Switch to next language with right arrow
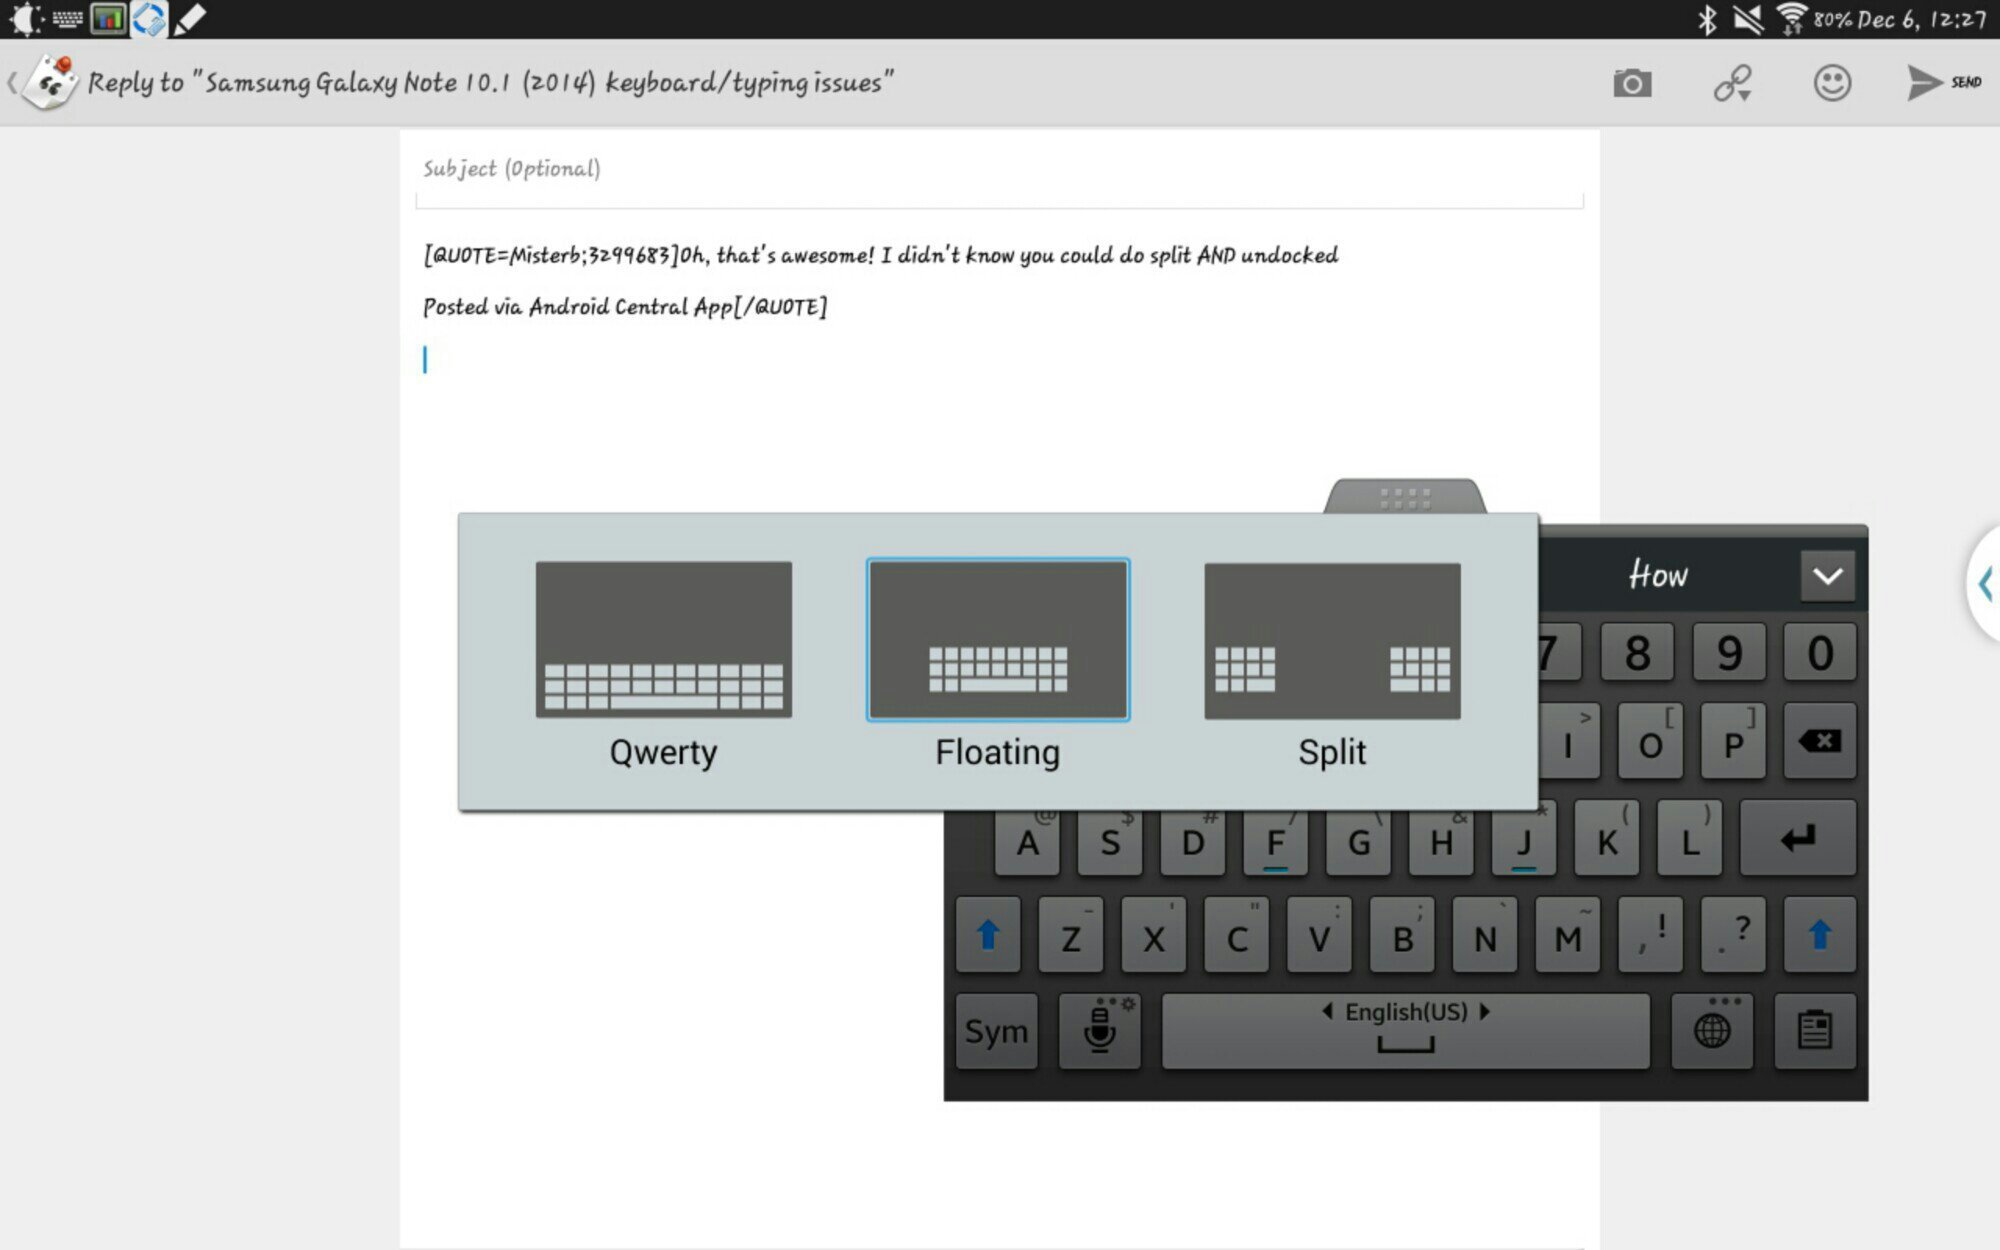The image size is (2000, 1250). (x=1484, y=1011)
